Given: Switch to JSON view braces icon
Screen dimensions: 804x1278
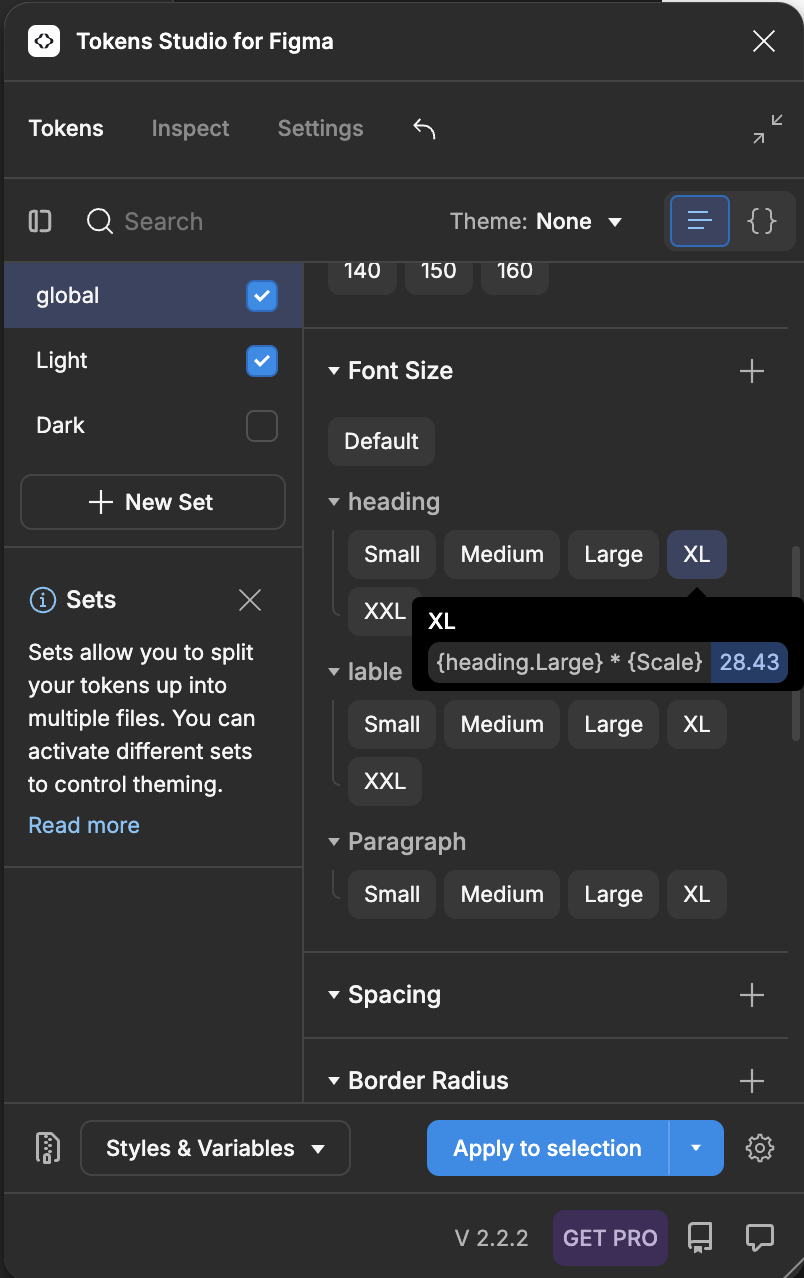Looking at the screenshot, I should [762, 220].
